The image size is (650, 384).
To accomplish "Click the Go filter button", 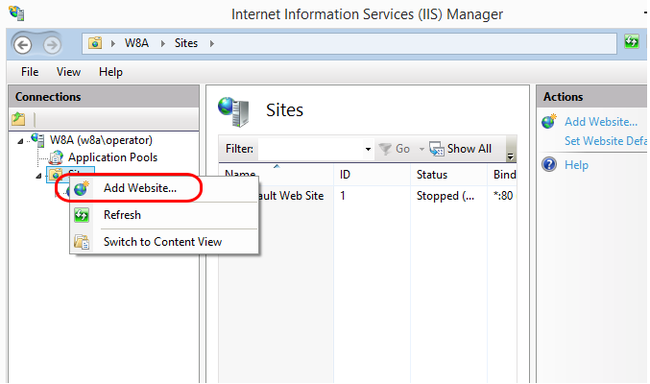I will coord(394,148).
